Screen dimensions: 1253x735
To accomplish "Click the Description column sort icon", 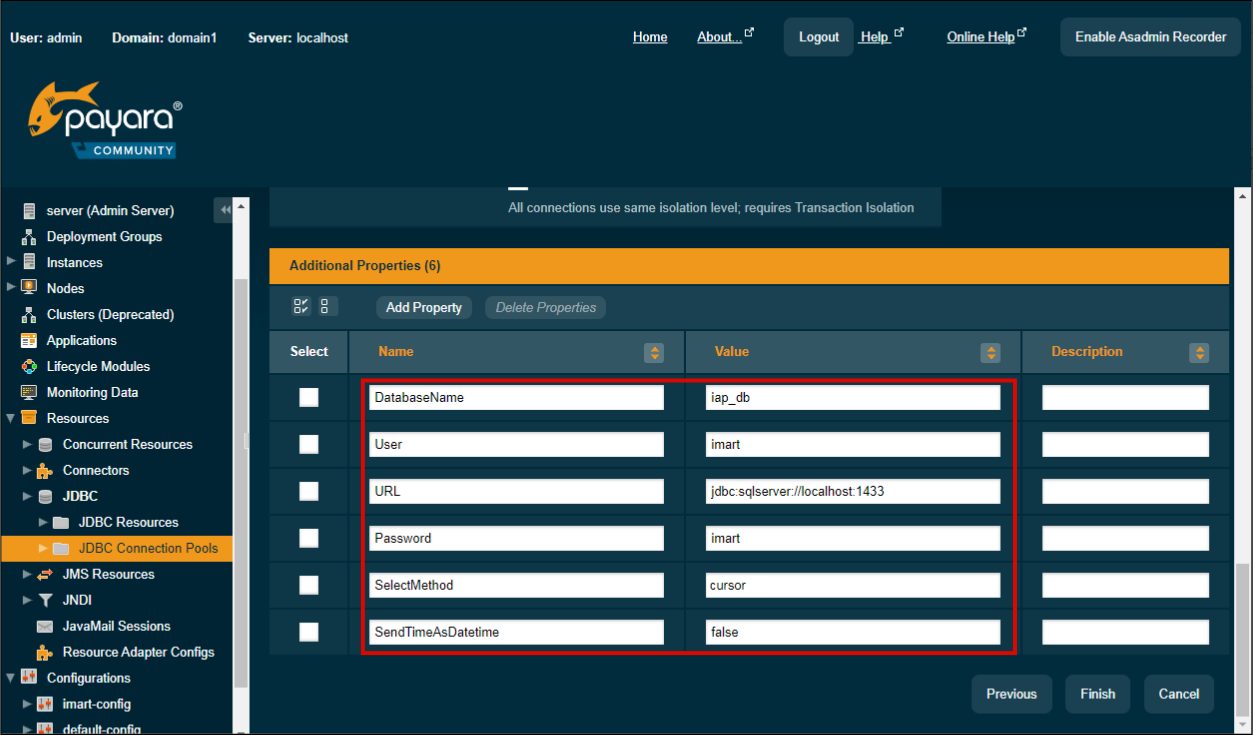I will coord(1199,352).
